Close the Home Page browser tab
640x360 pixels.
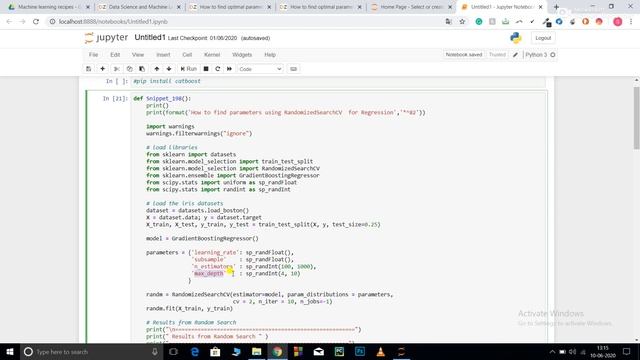point(450,7)
